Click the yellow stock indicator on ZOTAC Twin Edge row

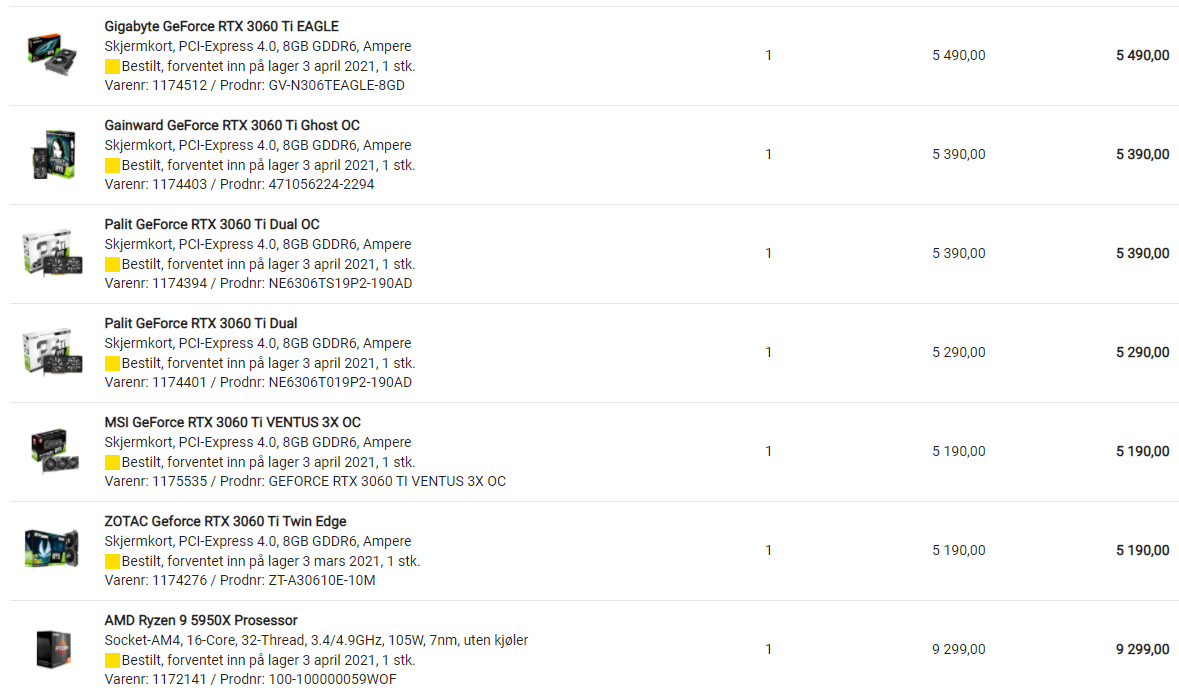pos(112,561)
